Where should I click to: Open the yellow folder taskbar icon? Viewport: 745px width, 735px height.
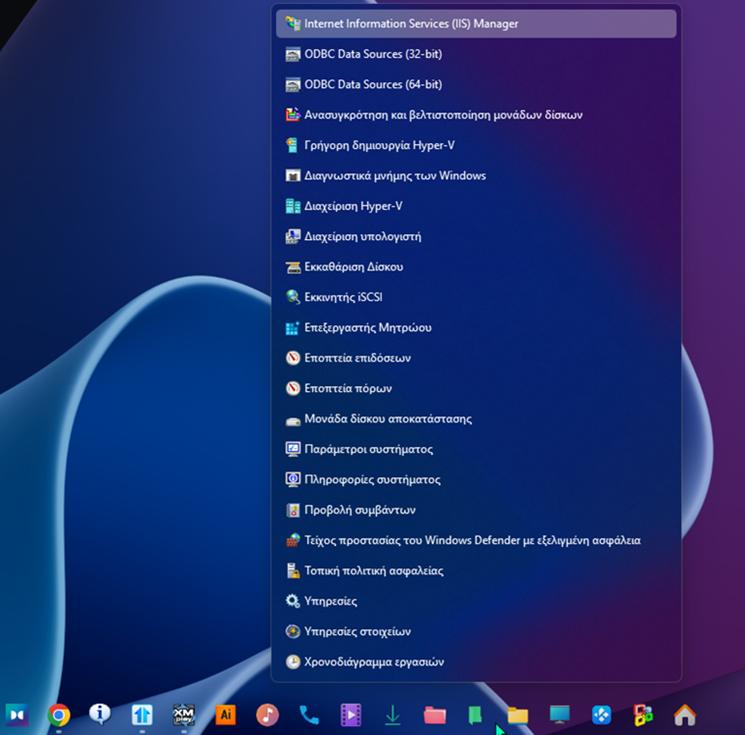coord(518,715)
